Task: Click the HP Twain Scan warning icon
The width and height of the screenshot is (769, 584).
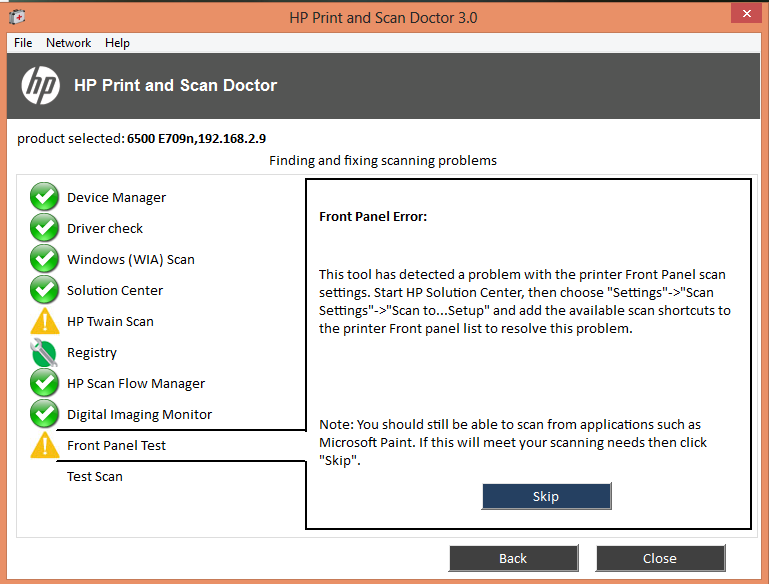Action: pos(45,322)
